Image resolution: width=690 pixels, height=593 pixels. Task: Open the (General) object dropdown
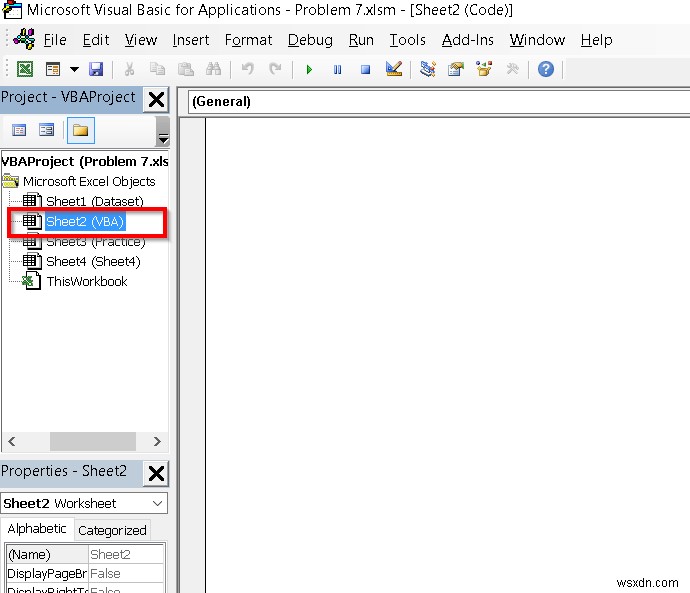(439, 102)
